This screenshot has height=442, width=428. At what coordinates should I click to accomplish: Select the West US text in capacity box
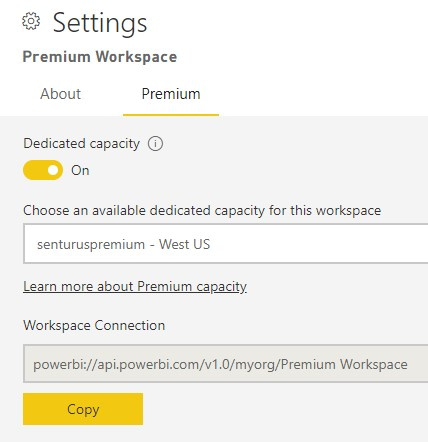pyautogui.click(x=184, y=244)
